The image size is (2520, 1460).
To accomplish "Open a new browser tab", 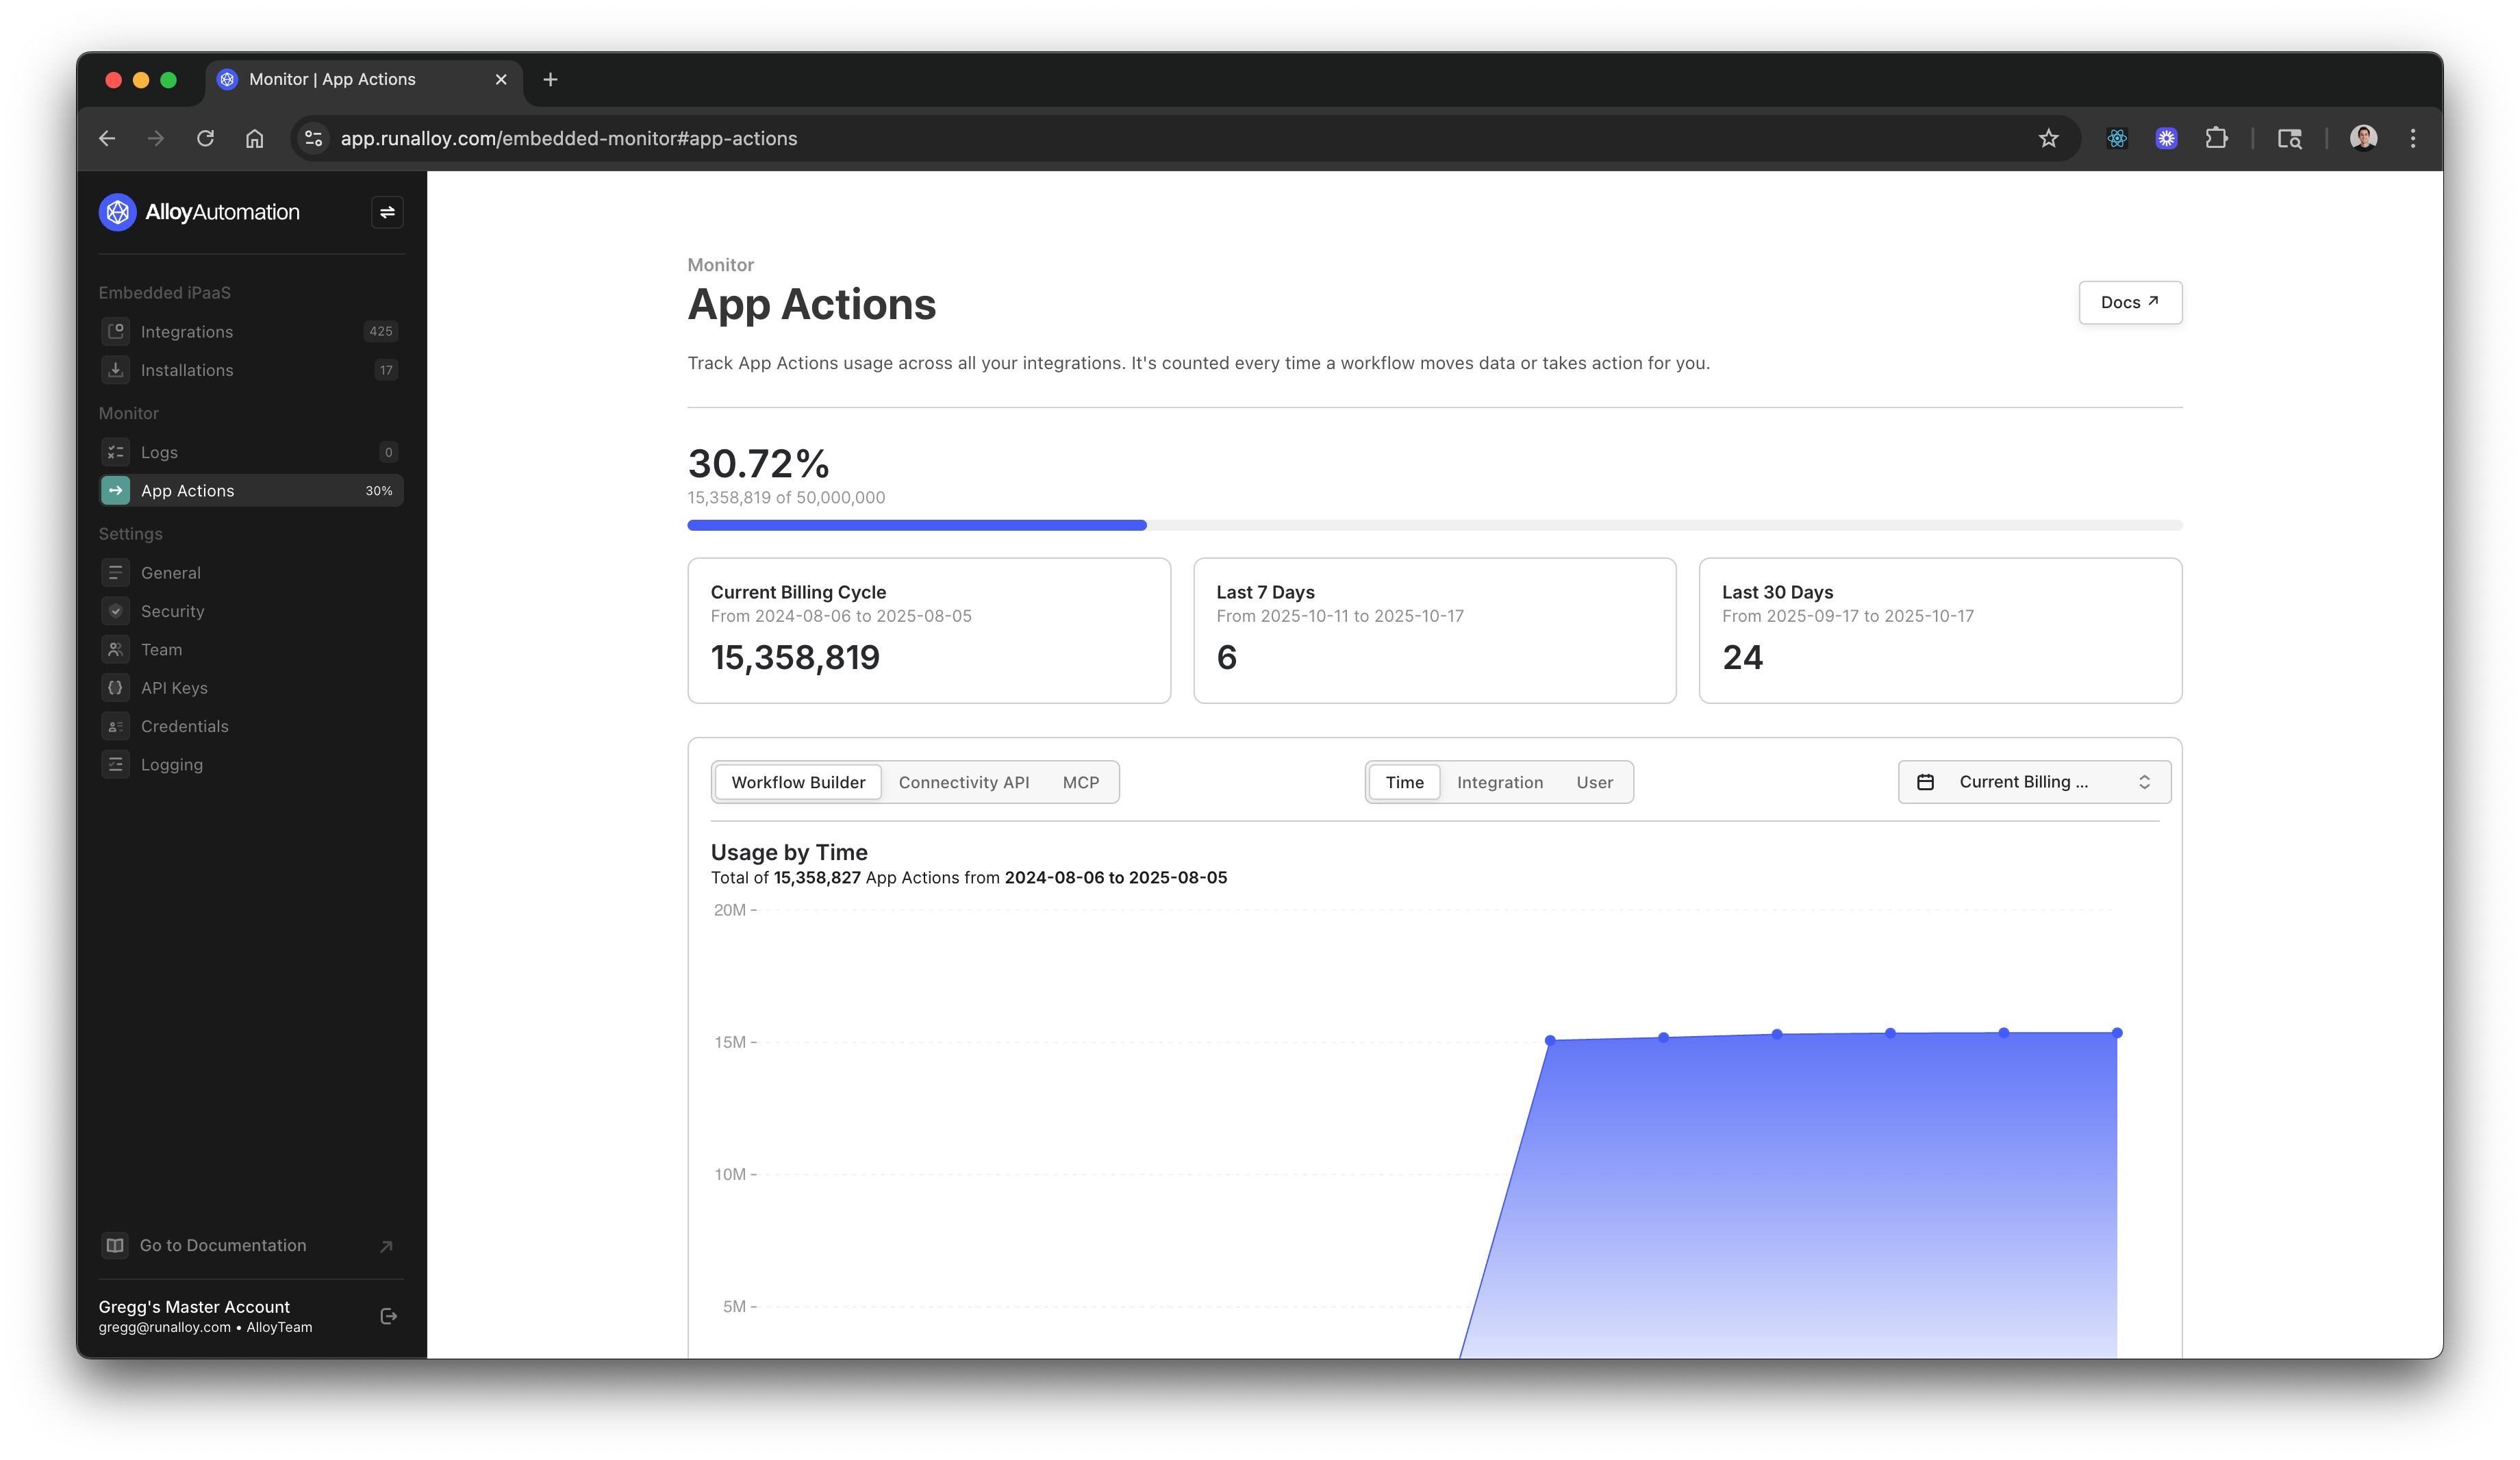I will click(x=550, y=79).
